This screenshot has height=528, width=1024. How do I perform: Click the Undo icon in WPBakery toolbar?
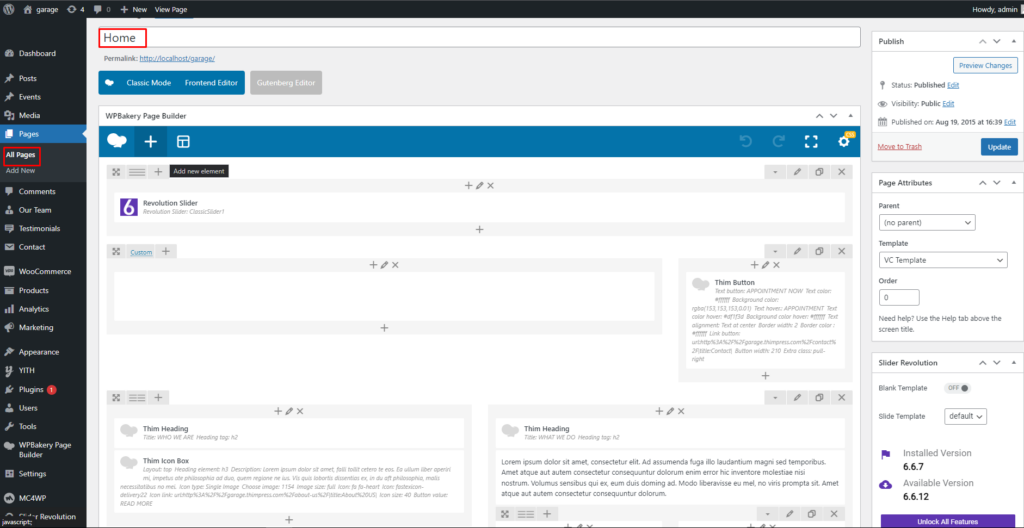pos(745,141)
